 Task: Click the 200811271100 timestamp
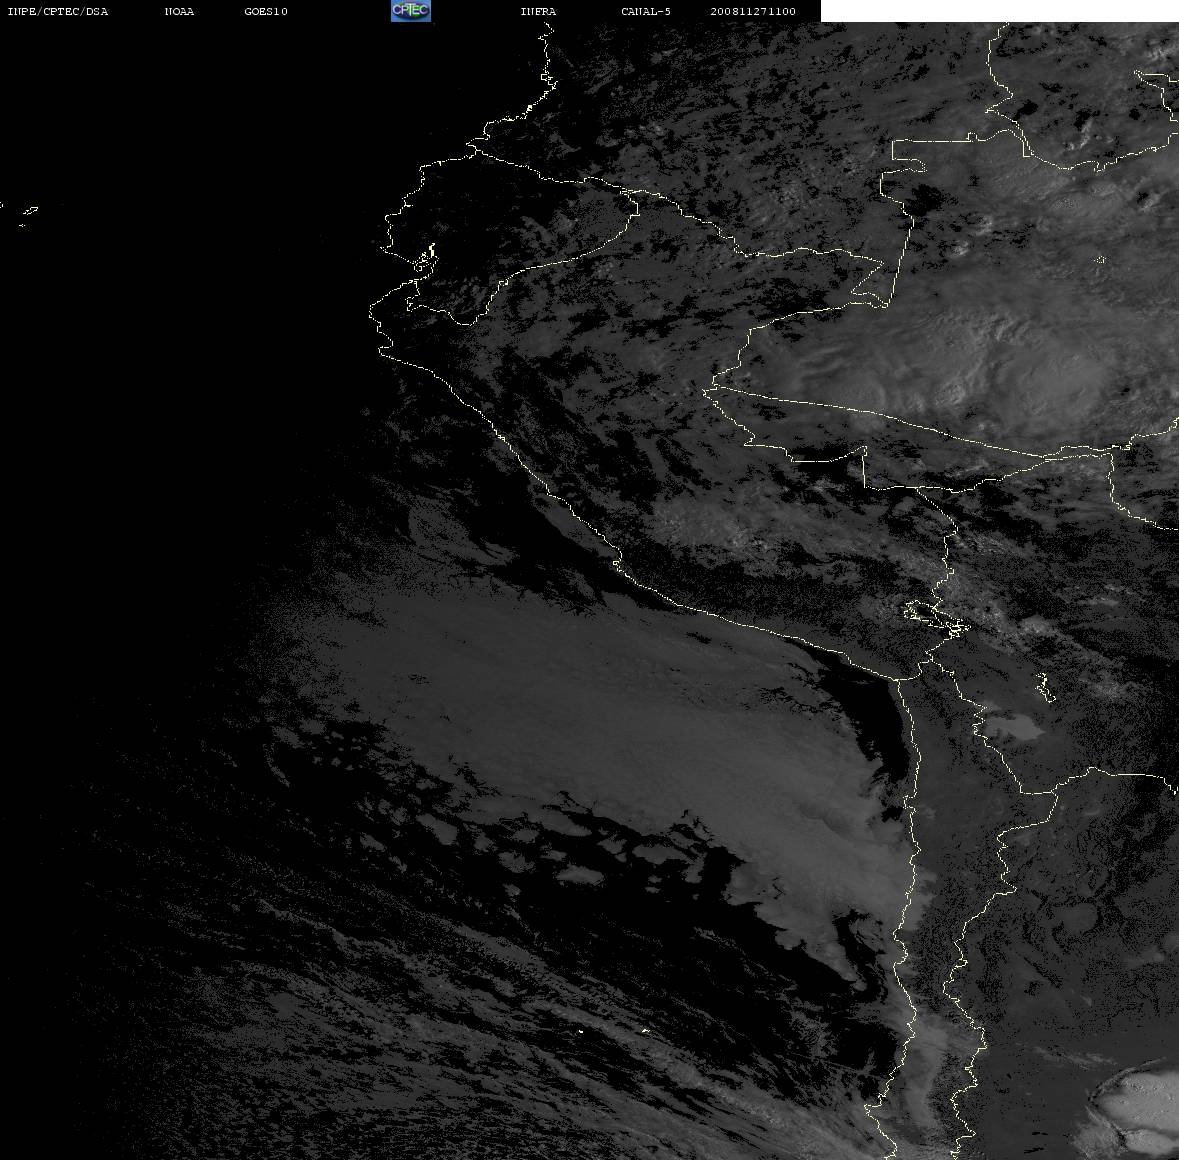tap(753, 11)
